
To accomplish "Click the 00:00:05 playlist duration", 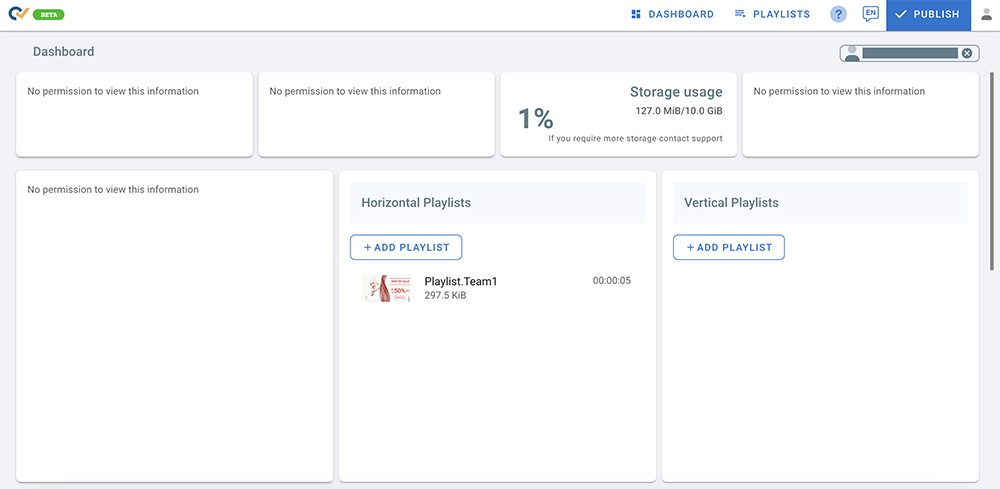I will [611, 281].
